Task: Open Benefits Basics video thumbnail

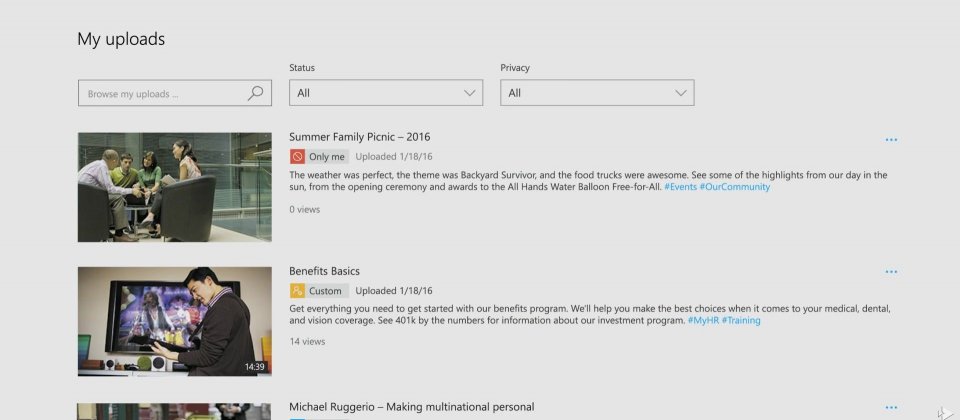Action: [174, 321]
